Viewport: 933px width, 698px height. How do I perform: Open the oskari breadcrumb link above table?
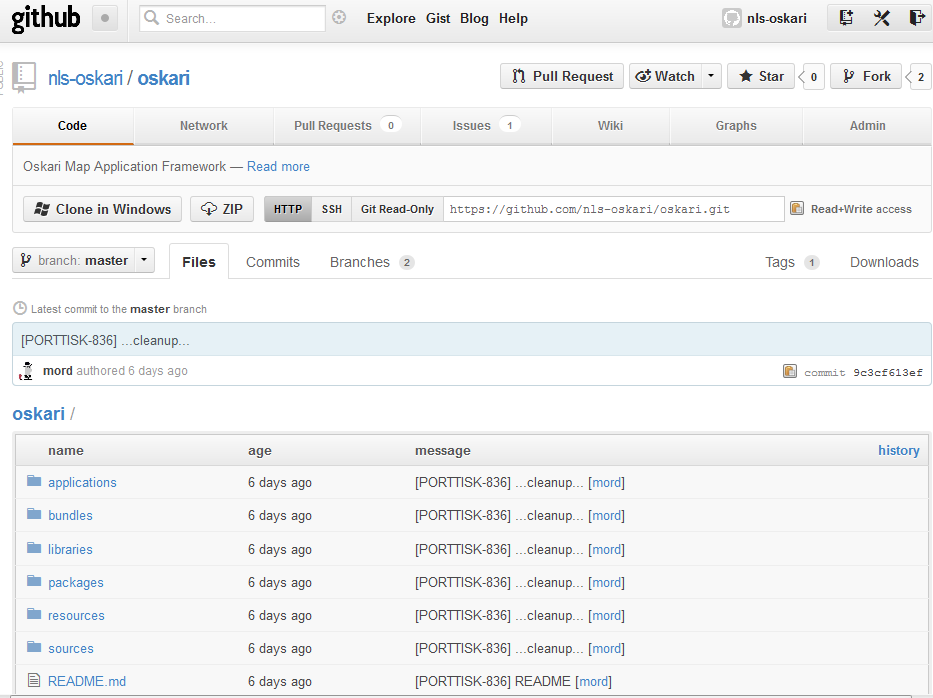(39, 414)
